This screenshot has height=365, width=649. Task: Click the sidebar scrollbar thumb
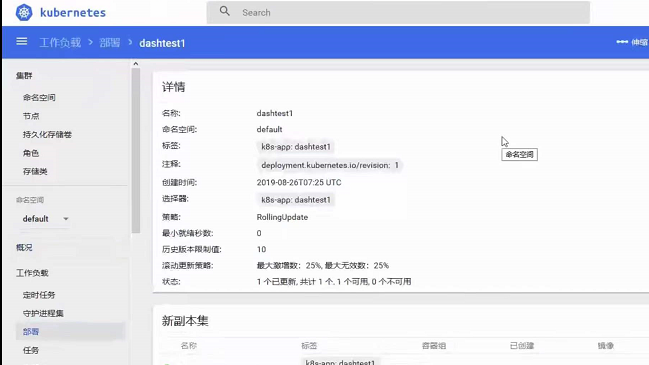point(136,151)
